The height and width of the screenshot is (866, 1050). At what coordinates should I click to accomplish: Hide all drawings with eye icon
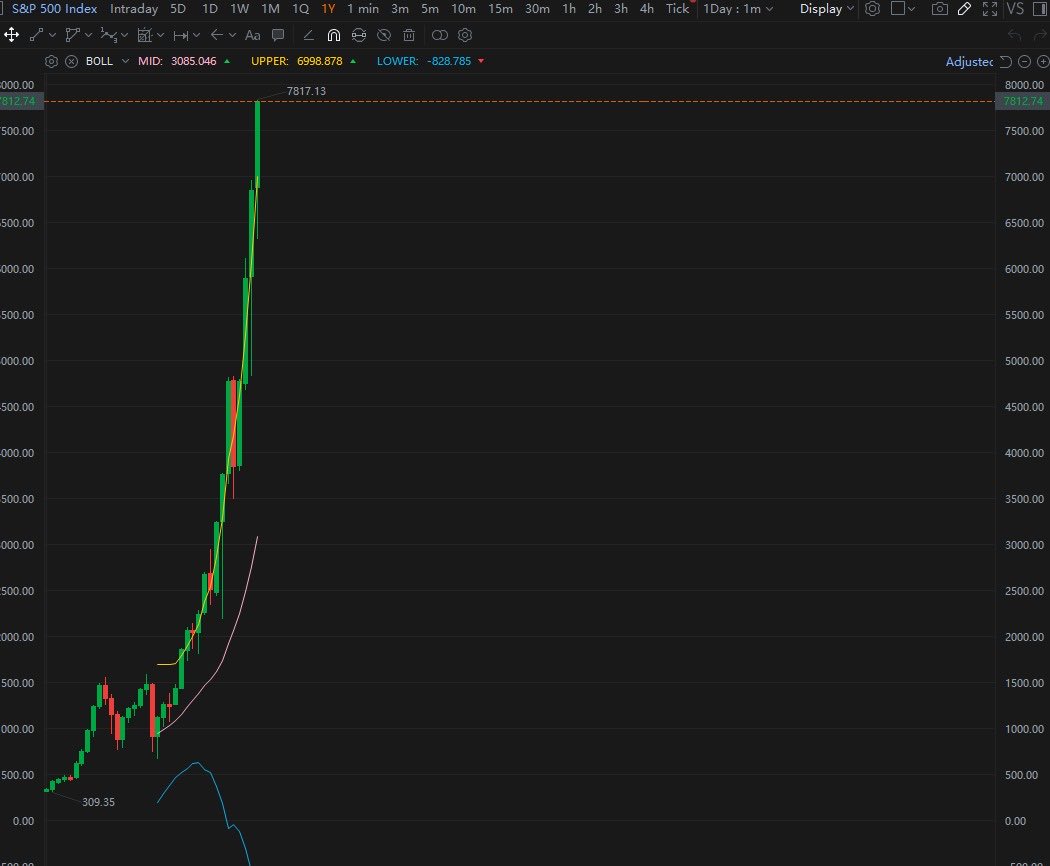pos(384,35)
